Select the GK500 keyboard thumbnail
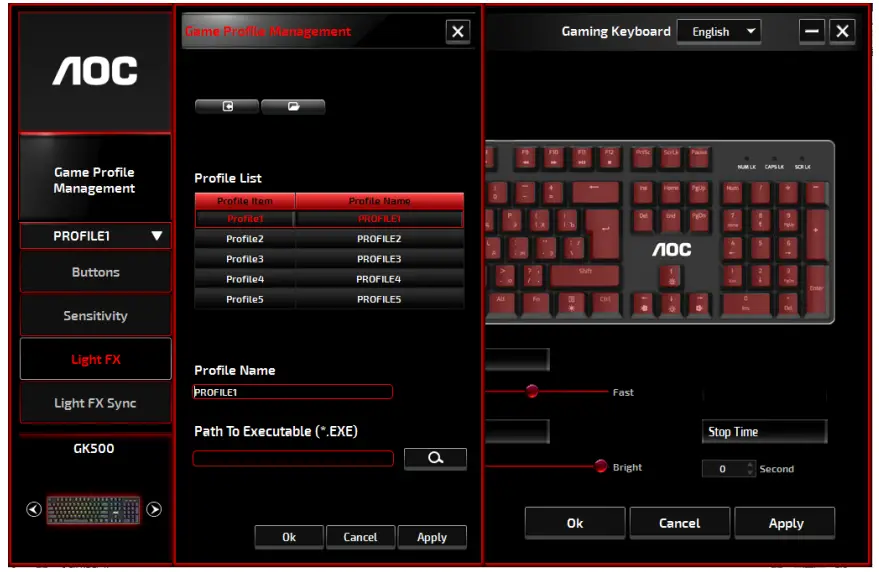879x572 pixels. (94, 510)
